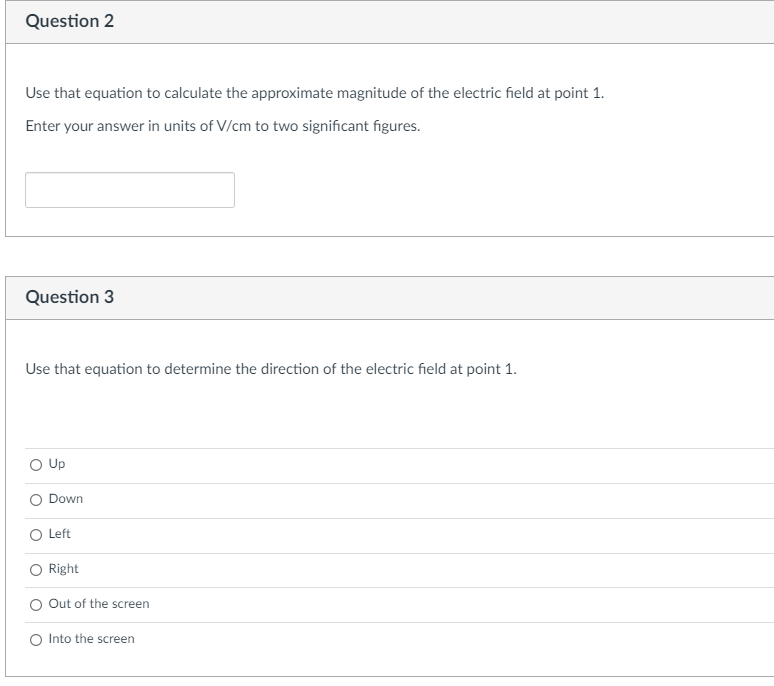Choose the "Right" radio option circle
Viewport: 774px width, 686px height.
point(36,570)
